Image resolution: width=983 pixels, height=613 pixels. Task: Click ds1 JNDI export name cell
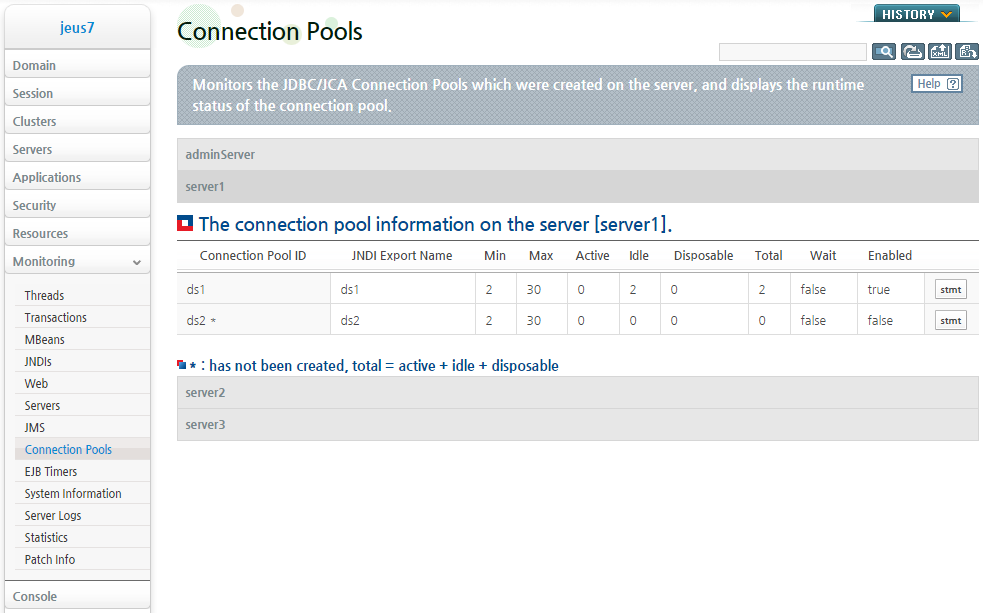click(x=403, y=289)
